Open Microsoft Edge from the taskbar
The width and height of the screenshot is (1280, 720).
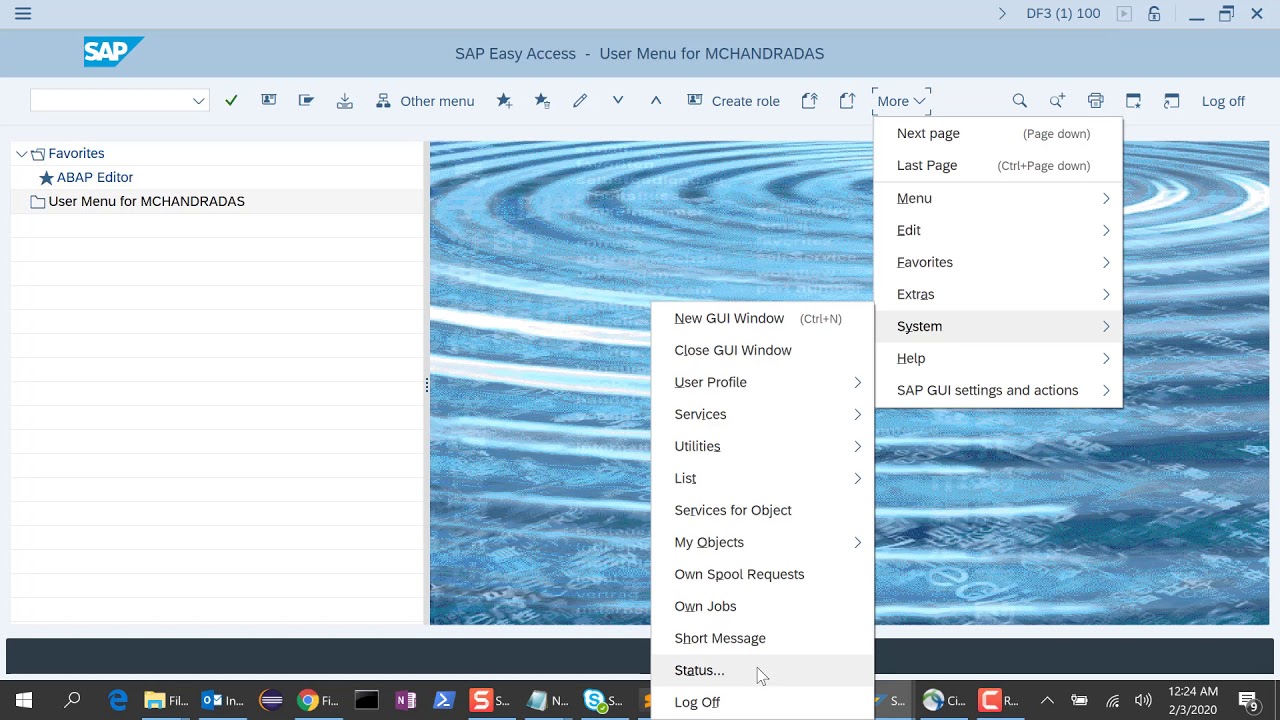118,700
